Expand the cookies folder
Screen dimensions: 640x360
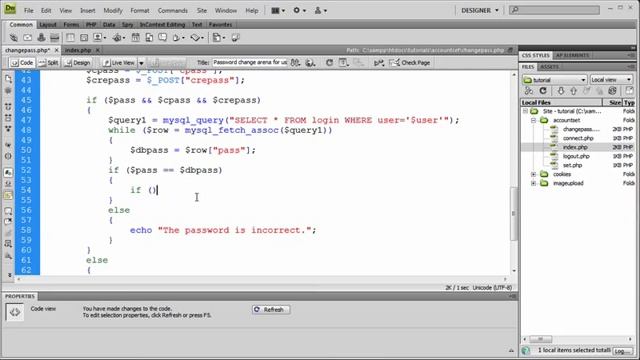533,174
